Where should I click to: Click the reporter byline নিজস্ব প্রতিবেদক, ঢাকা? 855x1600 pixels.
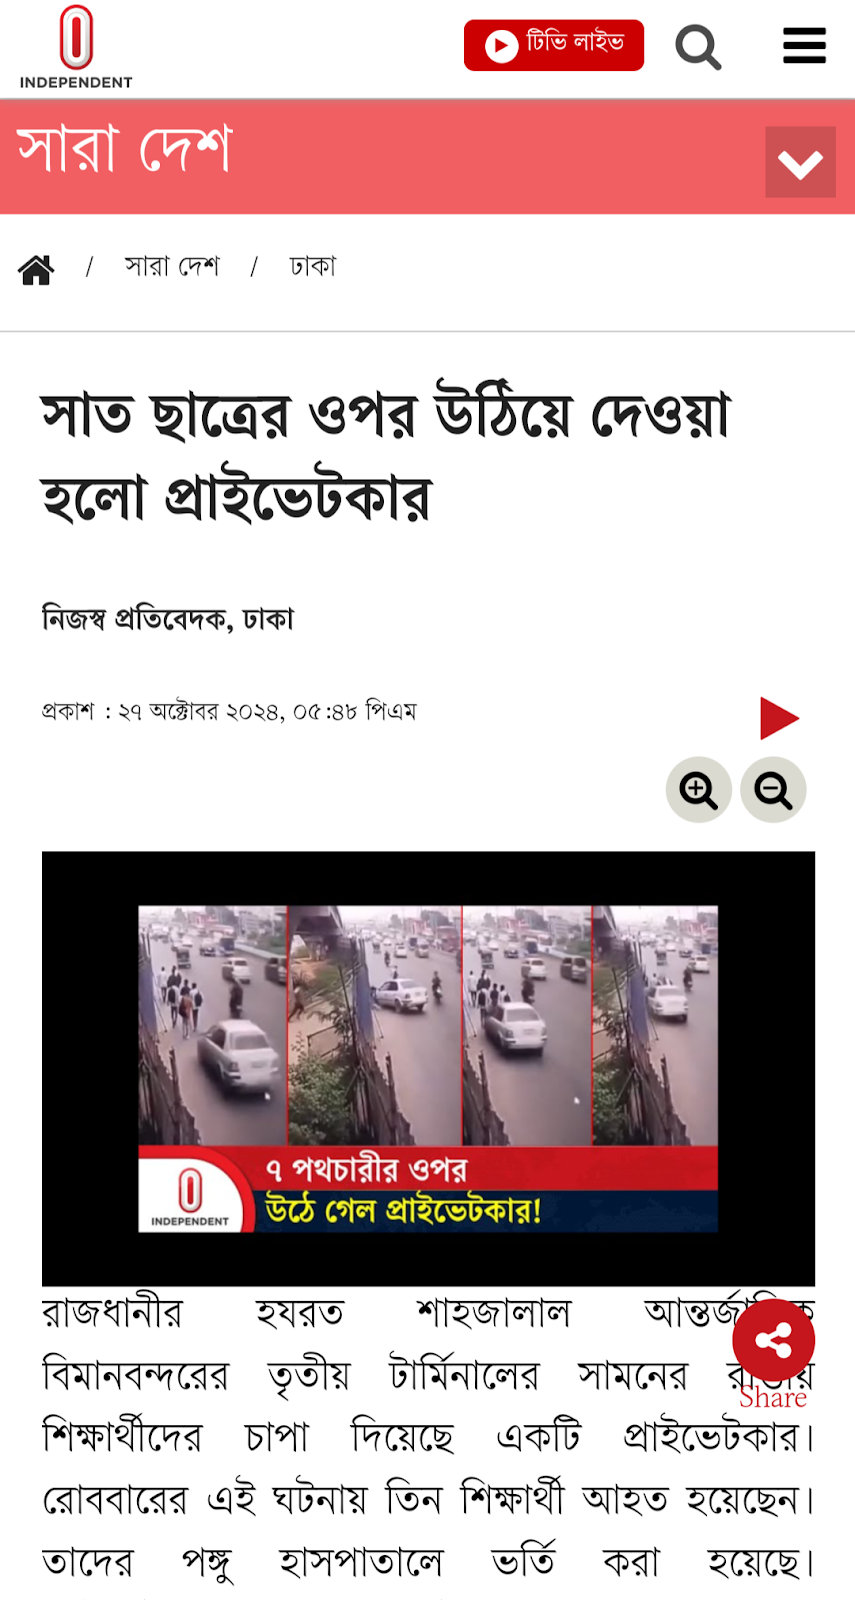(168, 619)
